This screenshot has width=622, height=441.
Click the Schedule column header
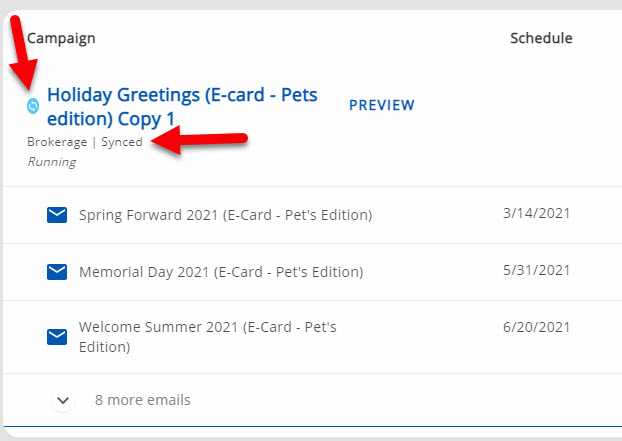point(541,38)
